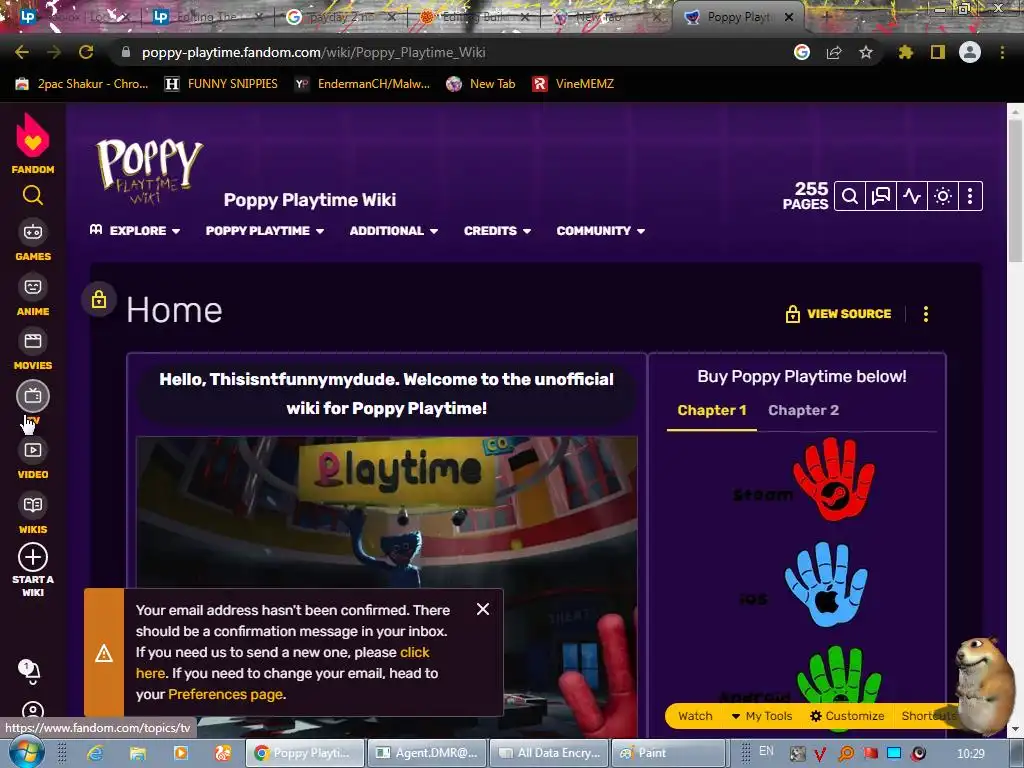Expand the Additional menu
This screenshot has width=1024, height=768.
(x=394, y=231)
